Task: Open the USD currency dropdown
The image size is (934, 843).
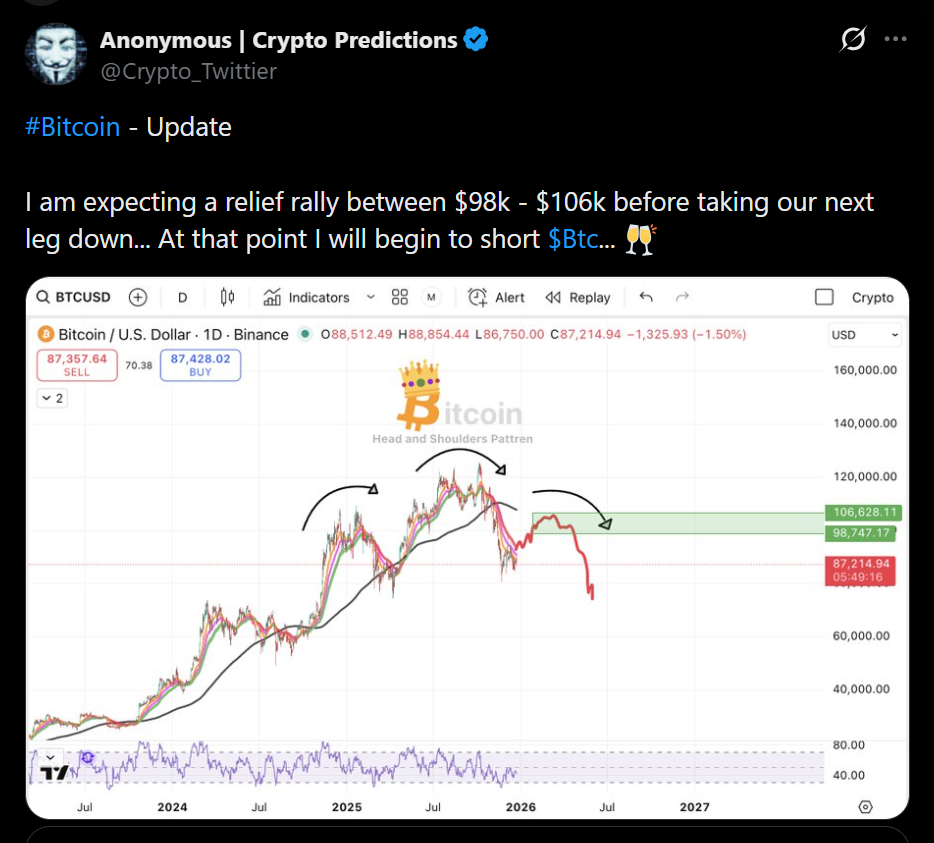Action: coord(865,335)
